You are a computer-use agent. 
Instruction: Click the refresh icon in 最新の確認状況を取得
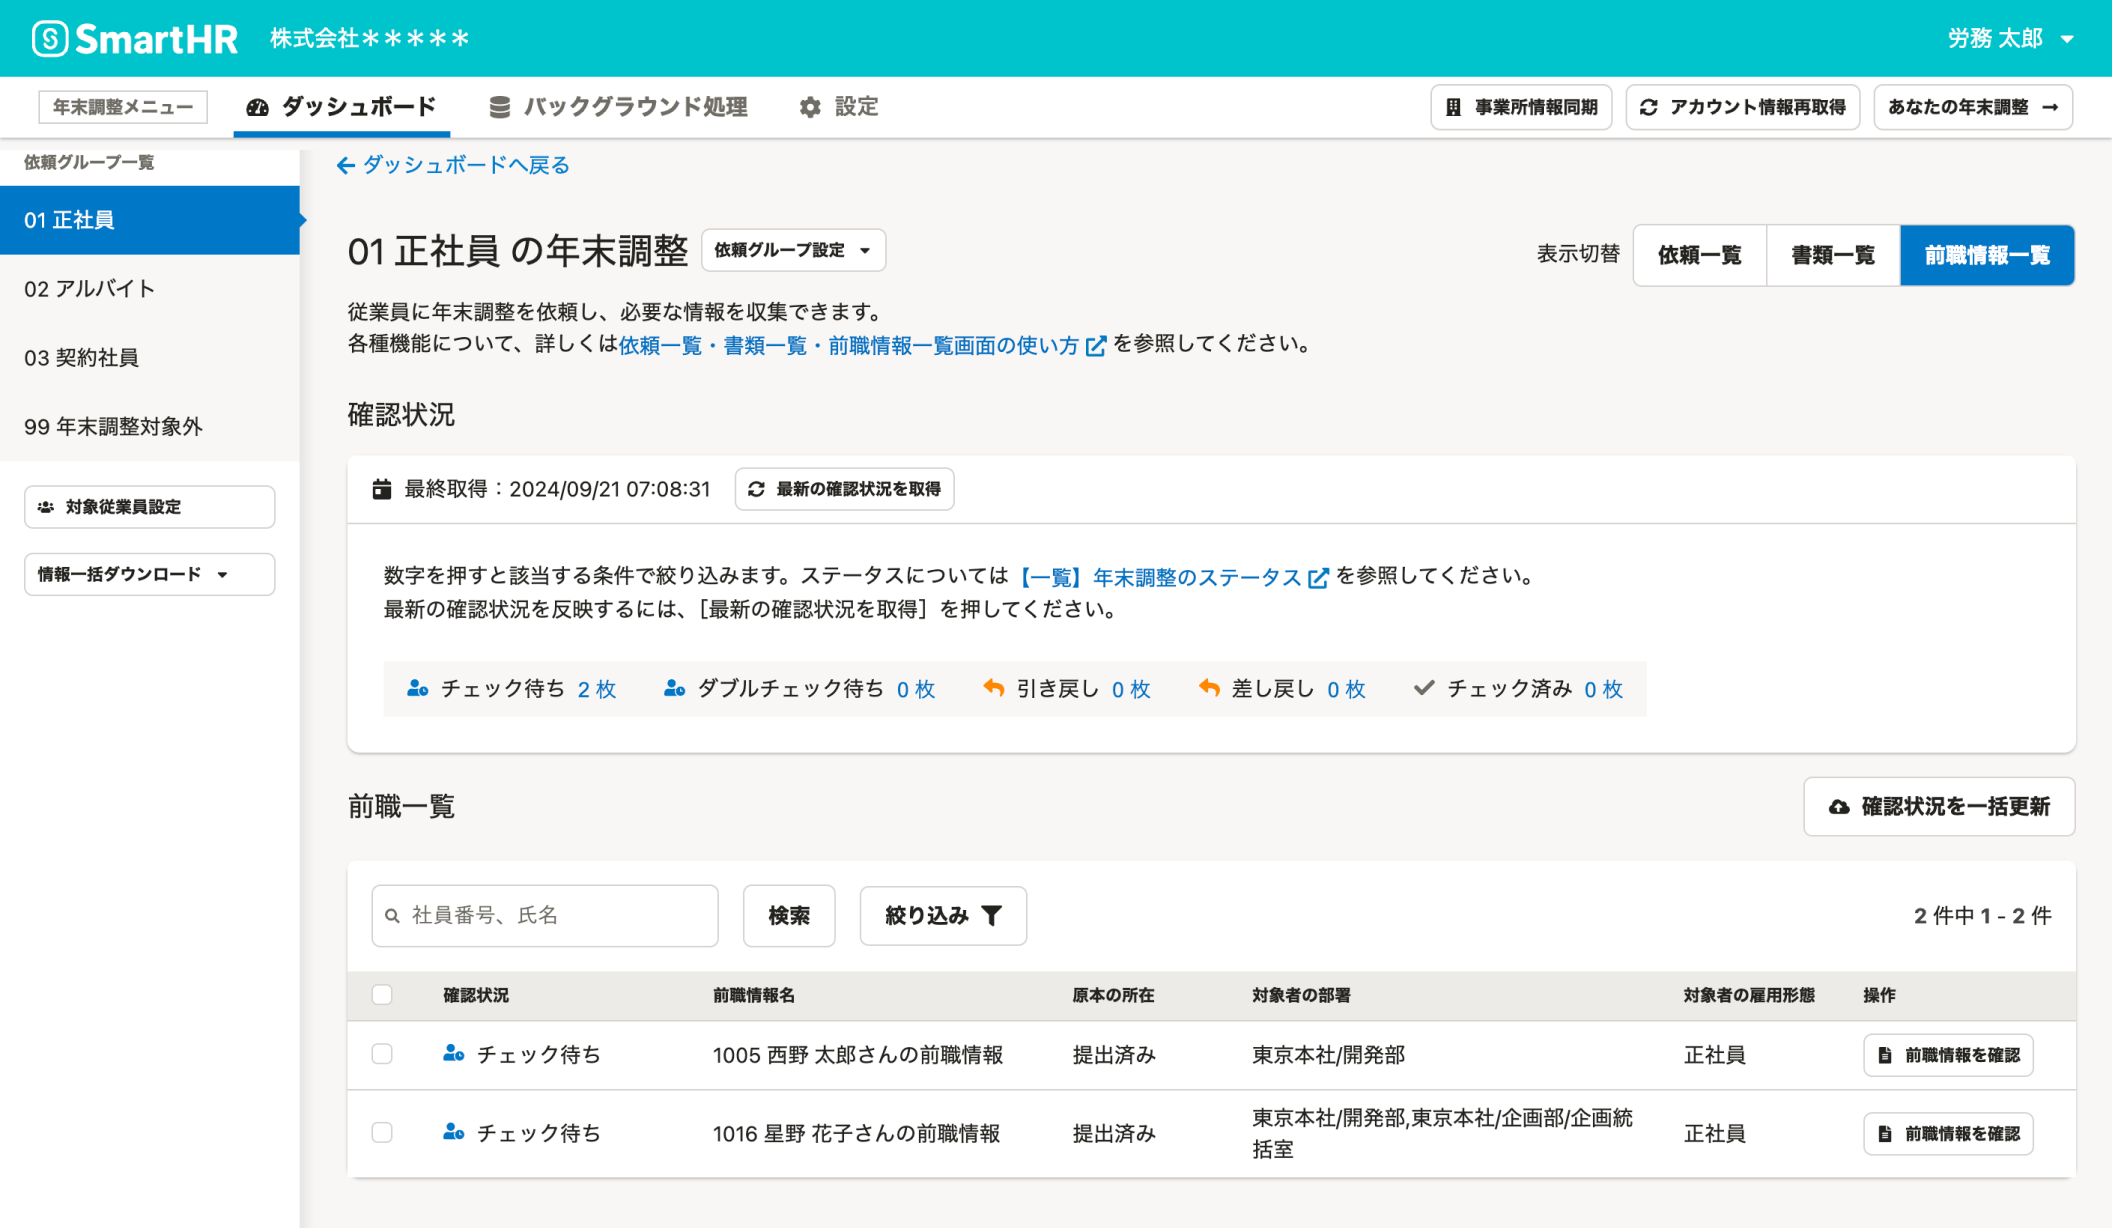(756, 489)
